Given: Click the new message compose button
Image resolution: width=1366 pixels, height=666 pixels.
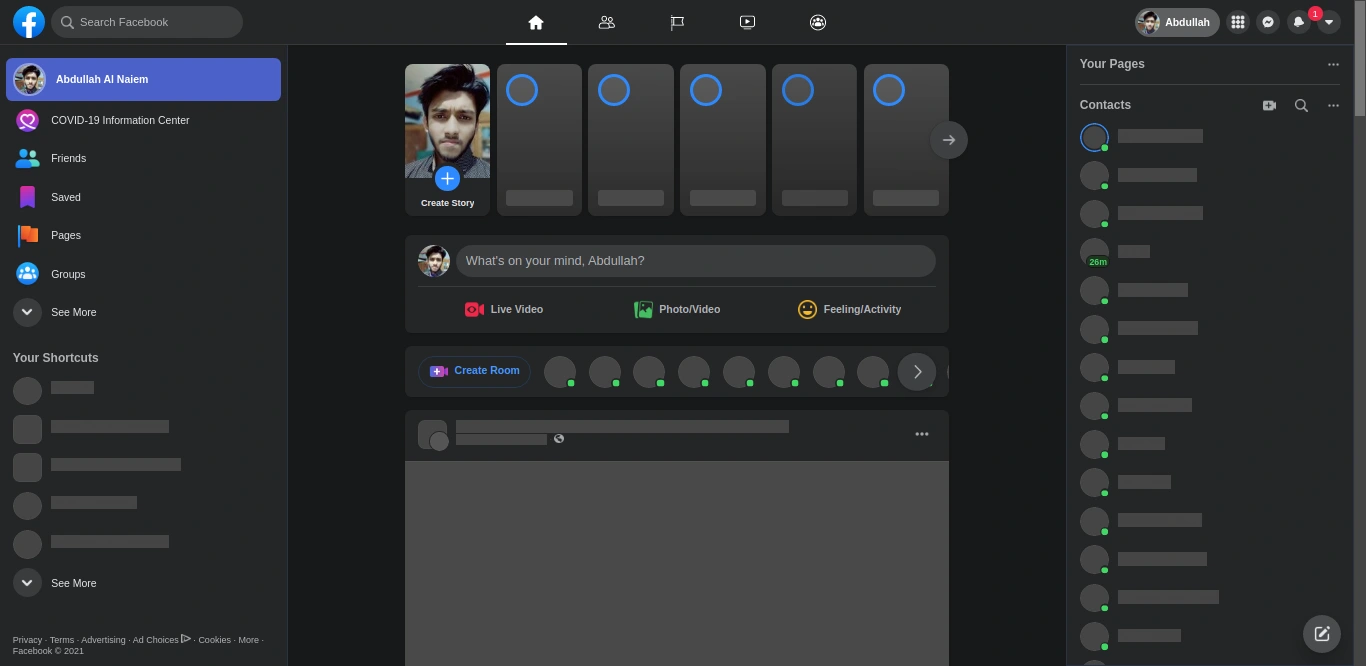Looking at the screenshot, I should pyautogui.click(x=1322, y=634).
